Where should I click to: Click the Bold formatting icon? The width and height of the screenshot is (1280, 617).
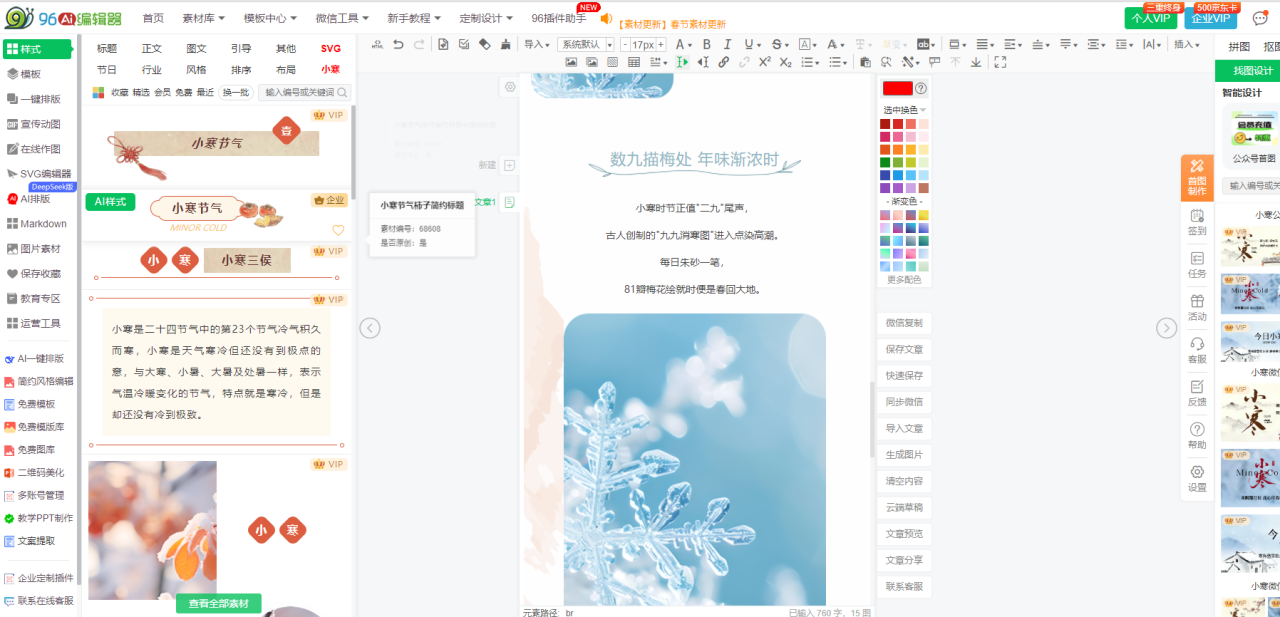point(707,44)
